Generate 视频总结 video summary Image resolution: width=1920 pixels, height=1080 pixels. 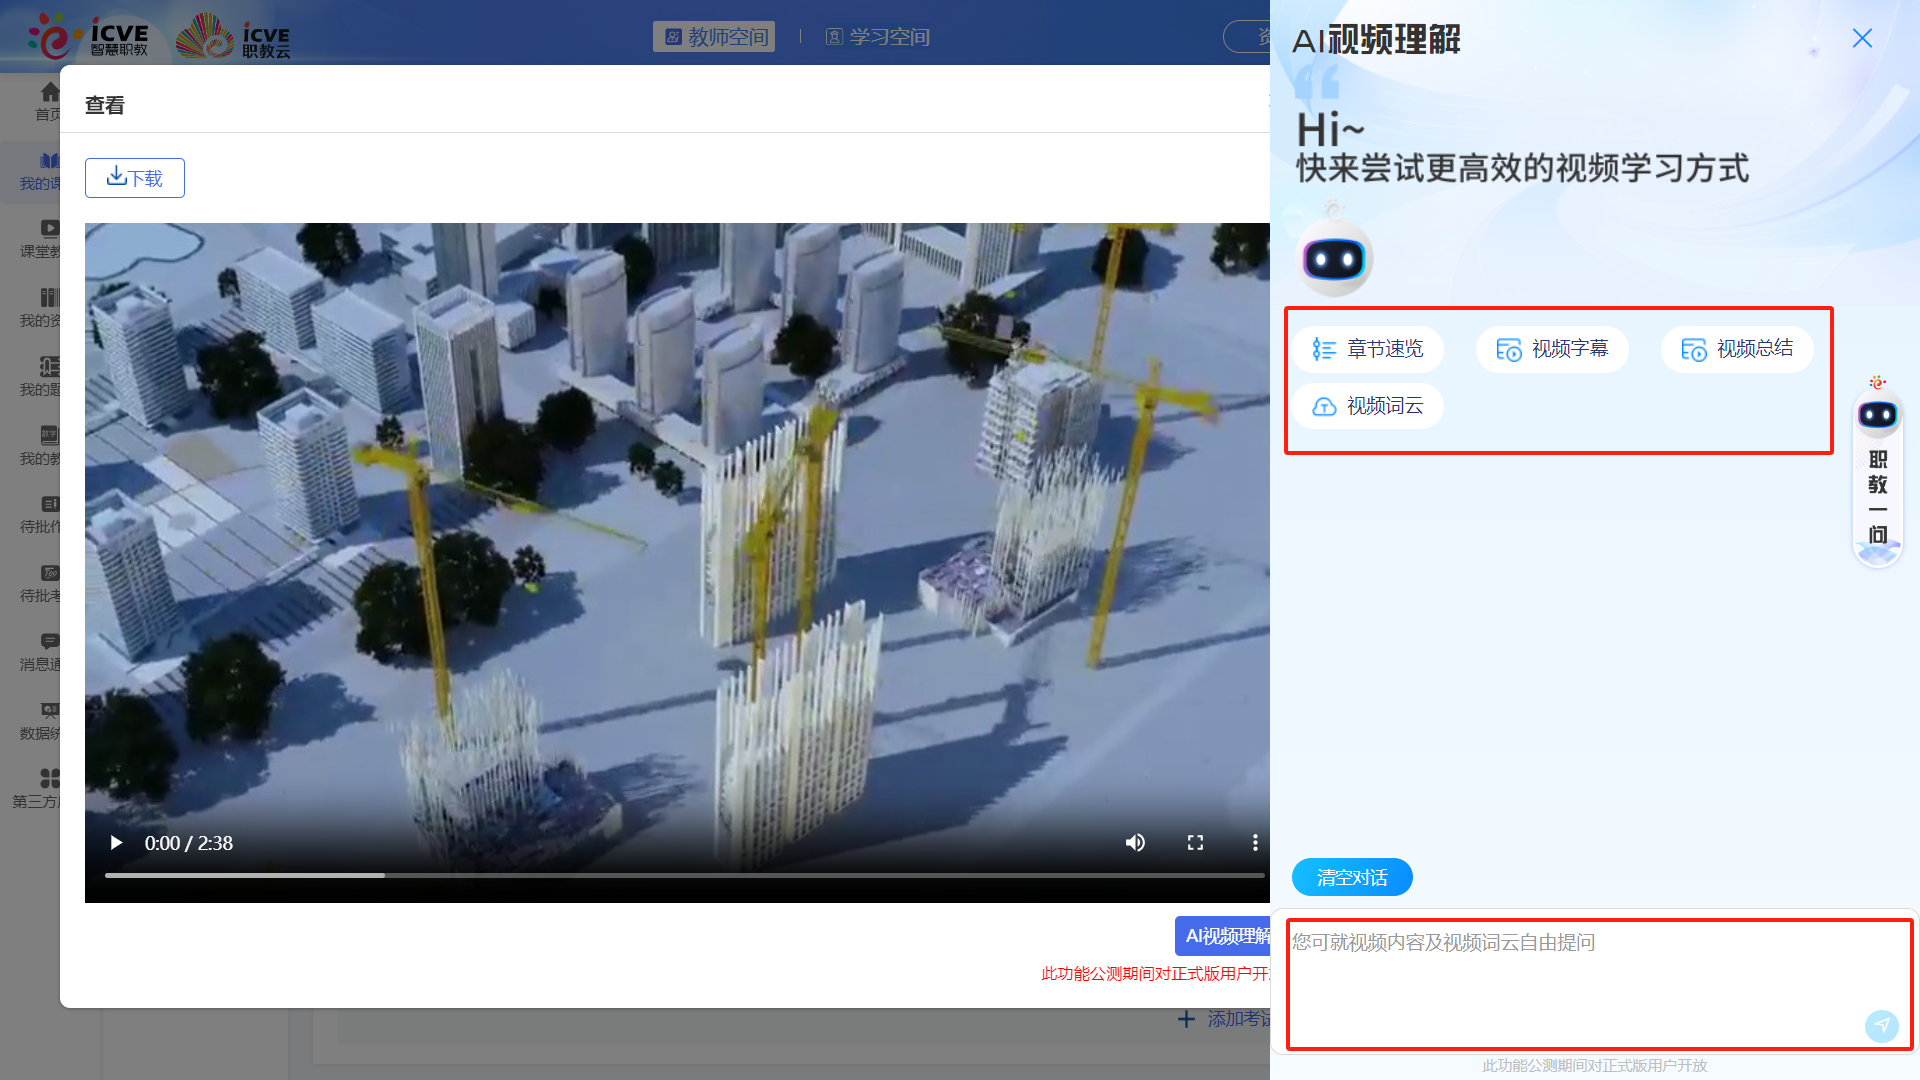click(1737, 349)
